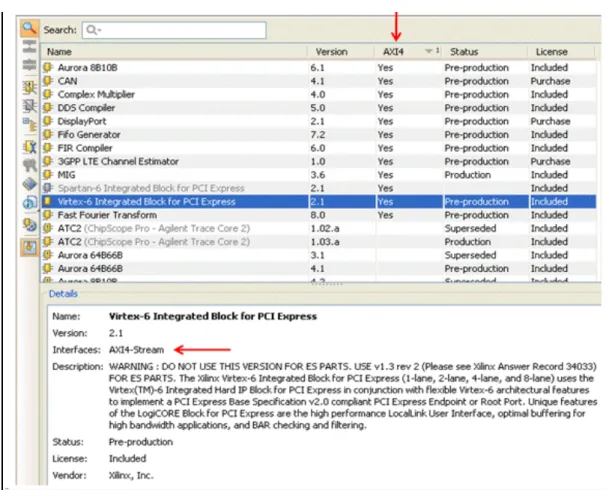Click the Superseded status for ATC2 1.02.a

[x=470, y=228]
